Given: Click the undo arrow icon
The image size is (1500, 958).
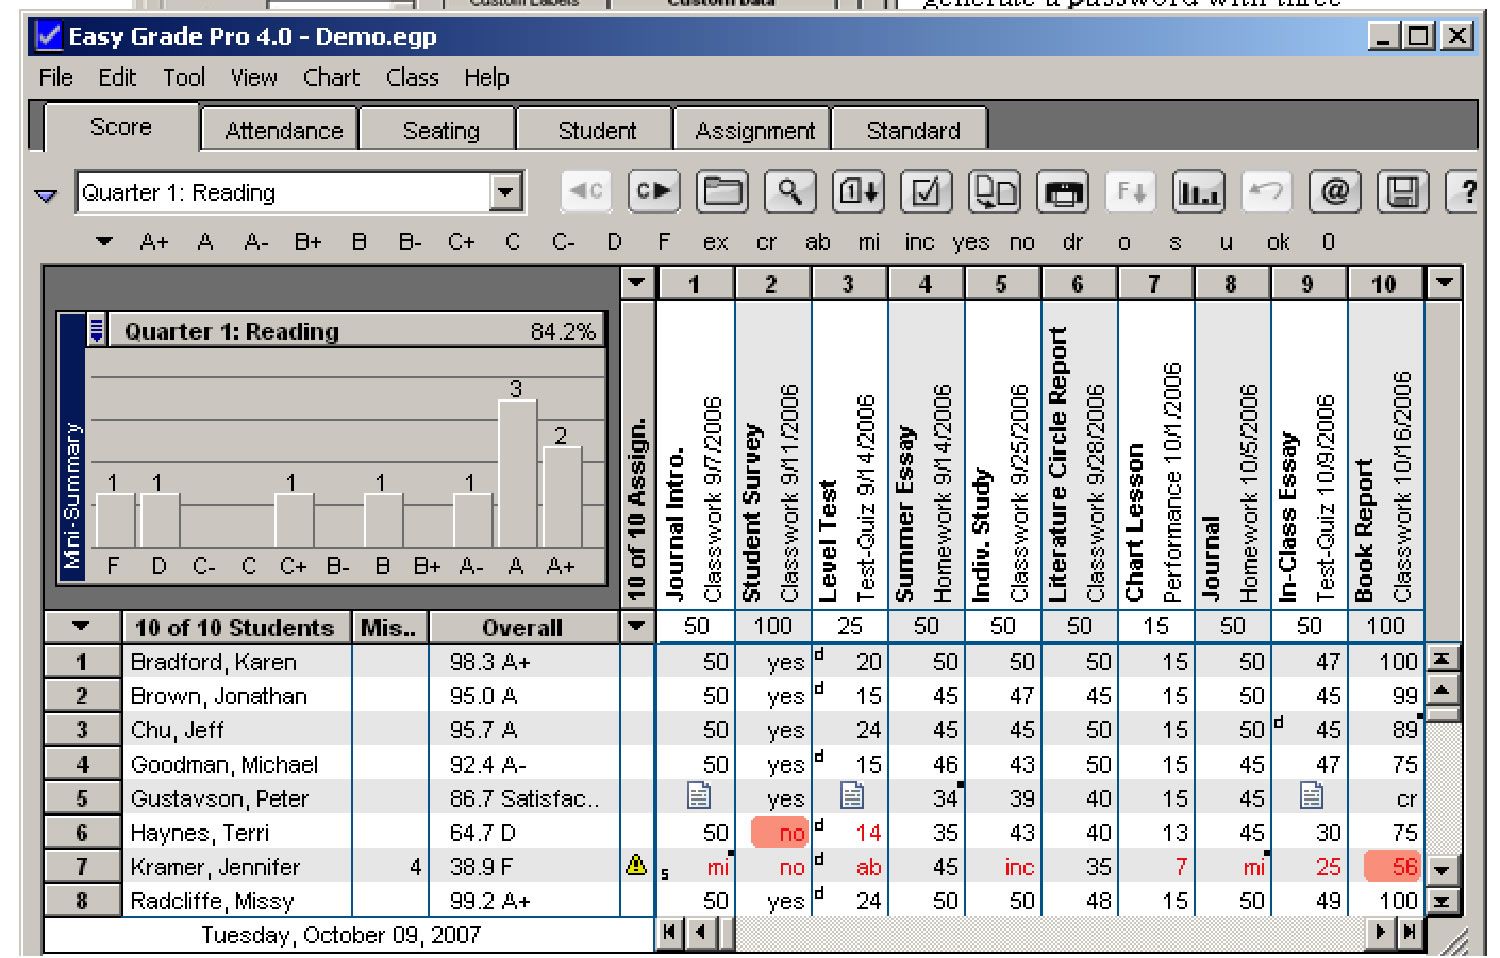Looking at the screenshot, I should click(1265, 193).
